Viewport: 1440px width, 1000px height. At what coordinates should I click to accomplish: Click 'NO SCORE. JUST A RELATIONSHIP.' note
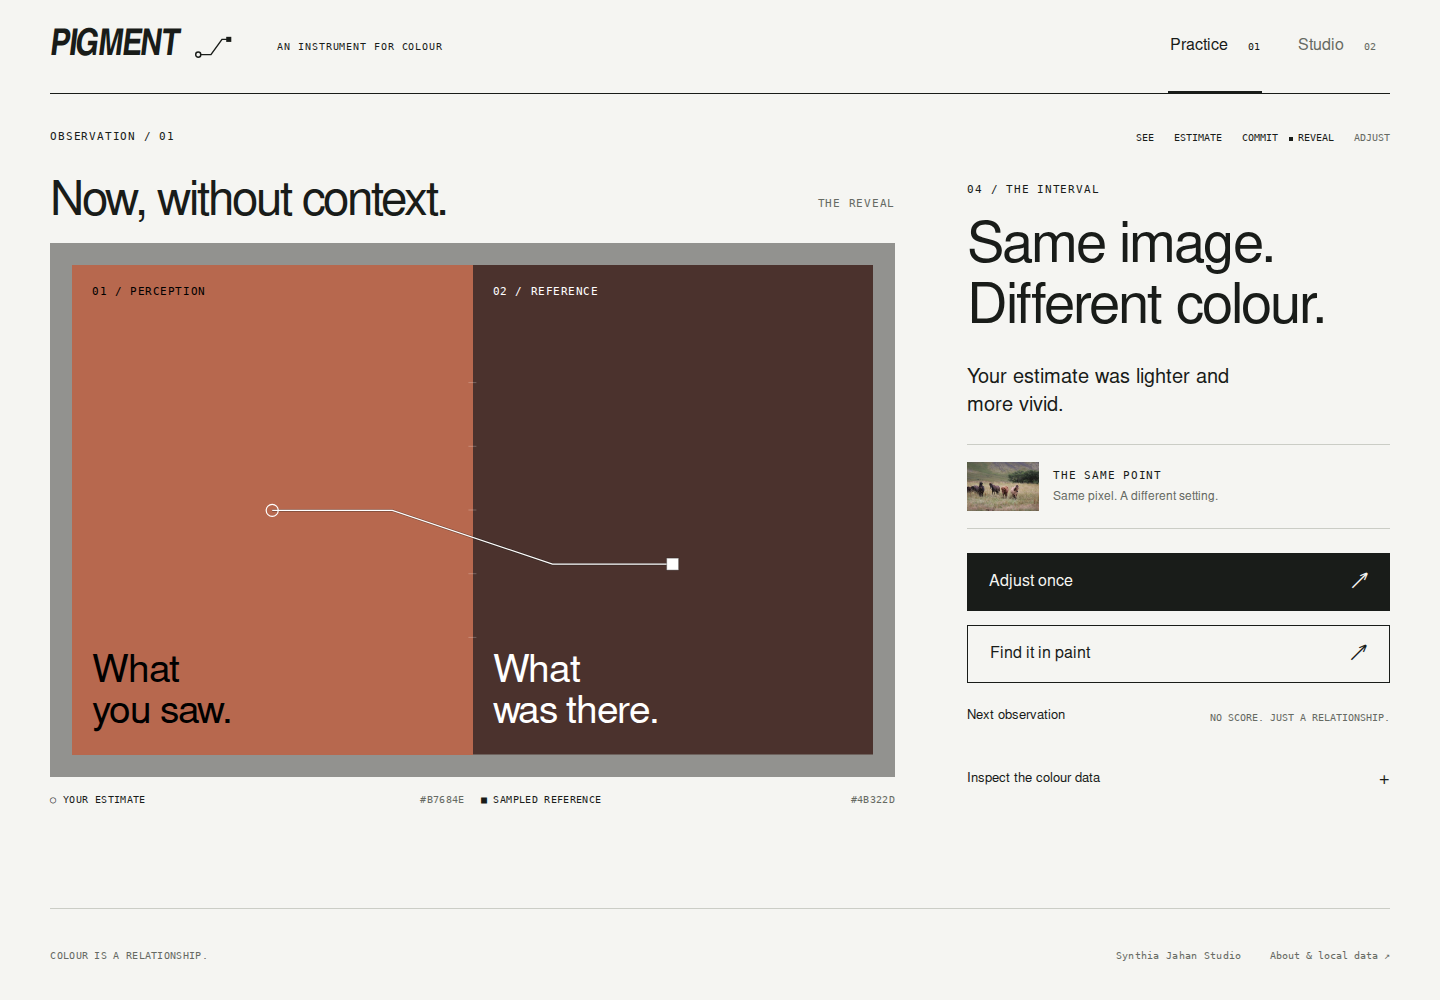coord(1300,718)
